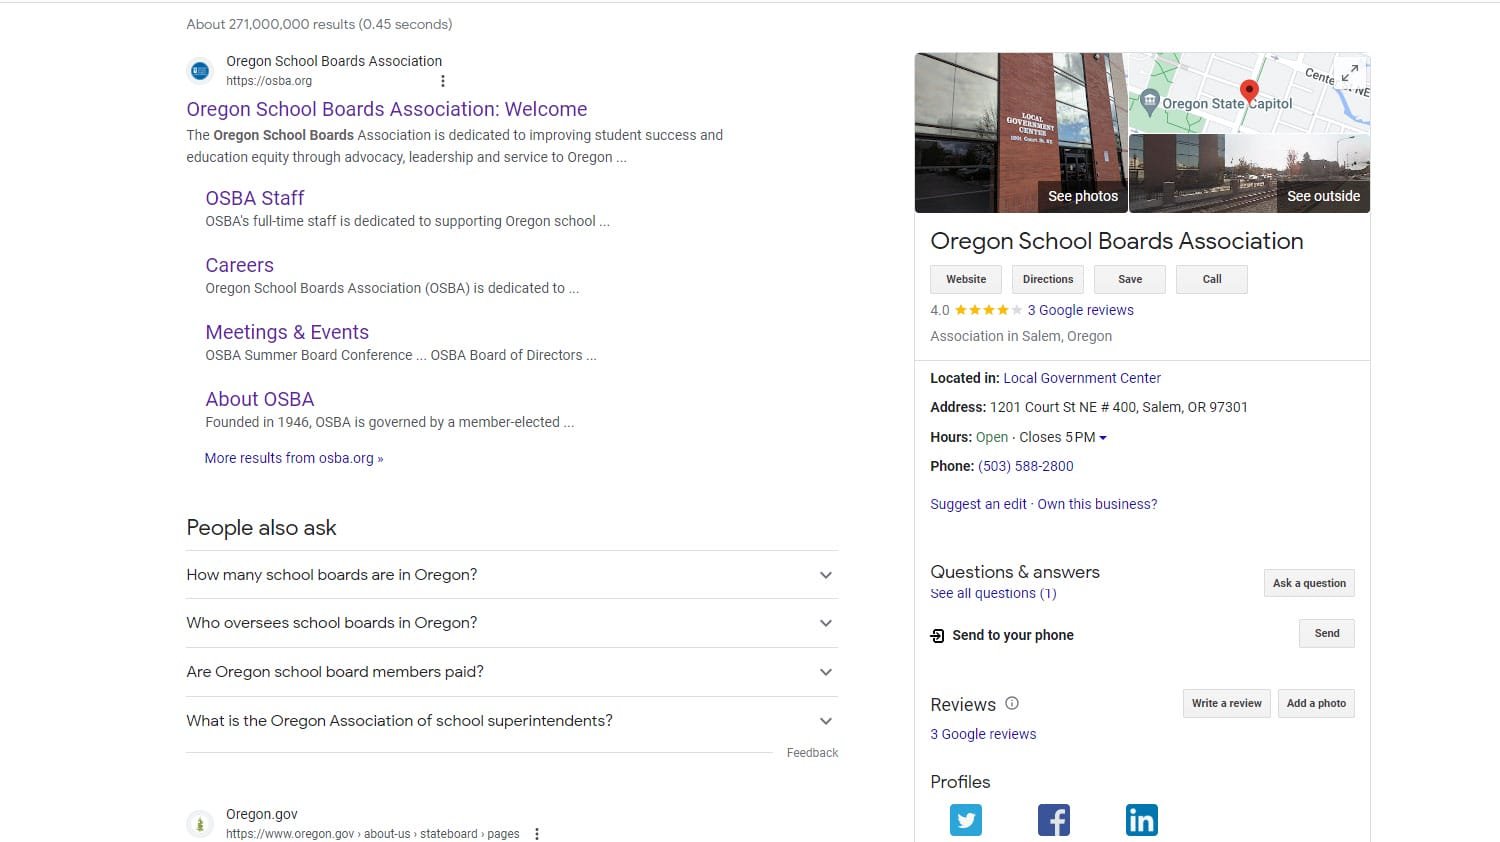Open the three-dot menu for the Oregon.gov result
Screen dimensions: 1500x842
[x=537, y=832]
